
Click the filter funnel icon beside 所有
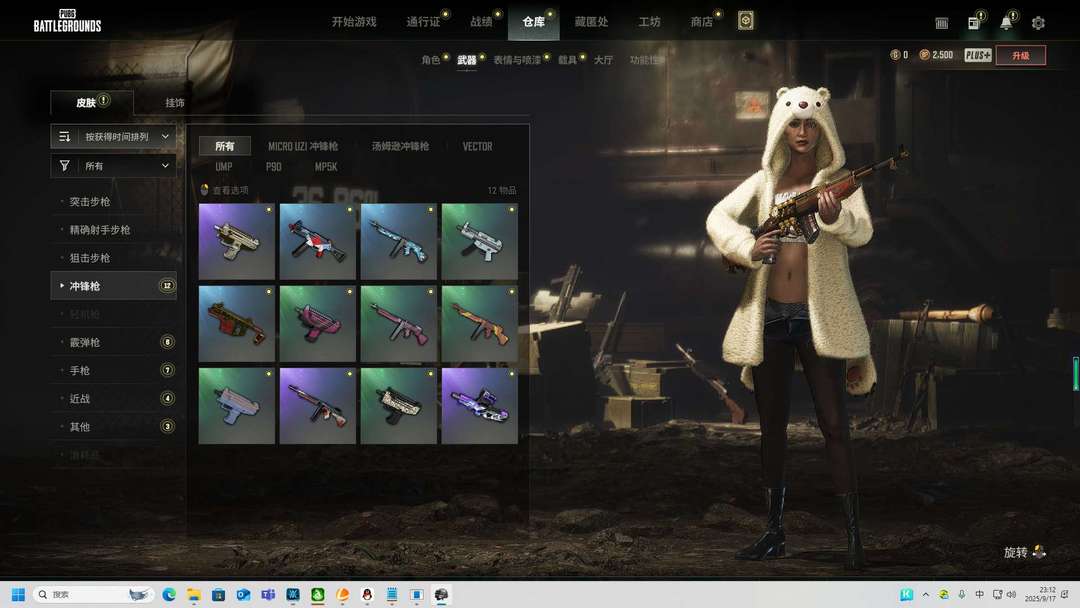(x=65, y=166)
